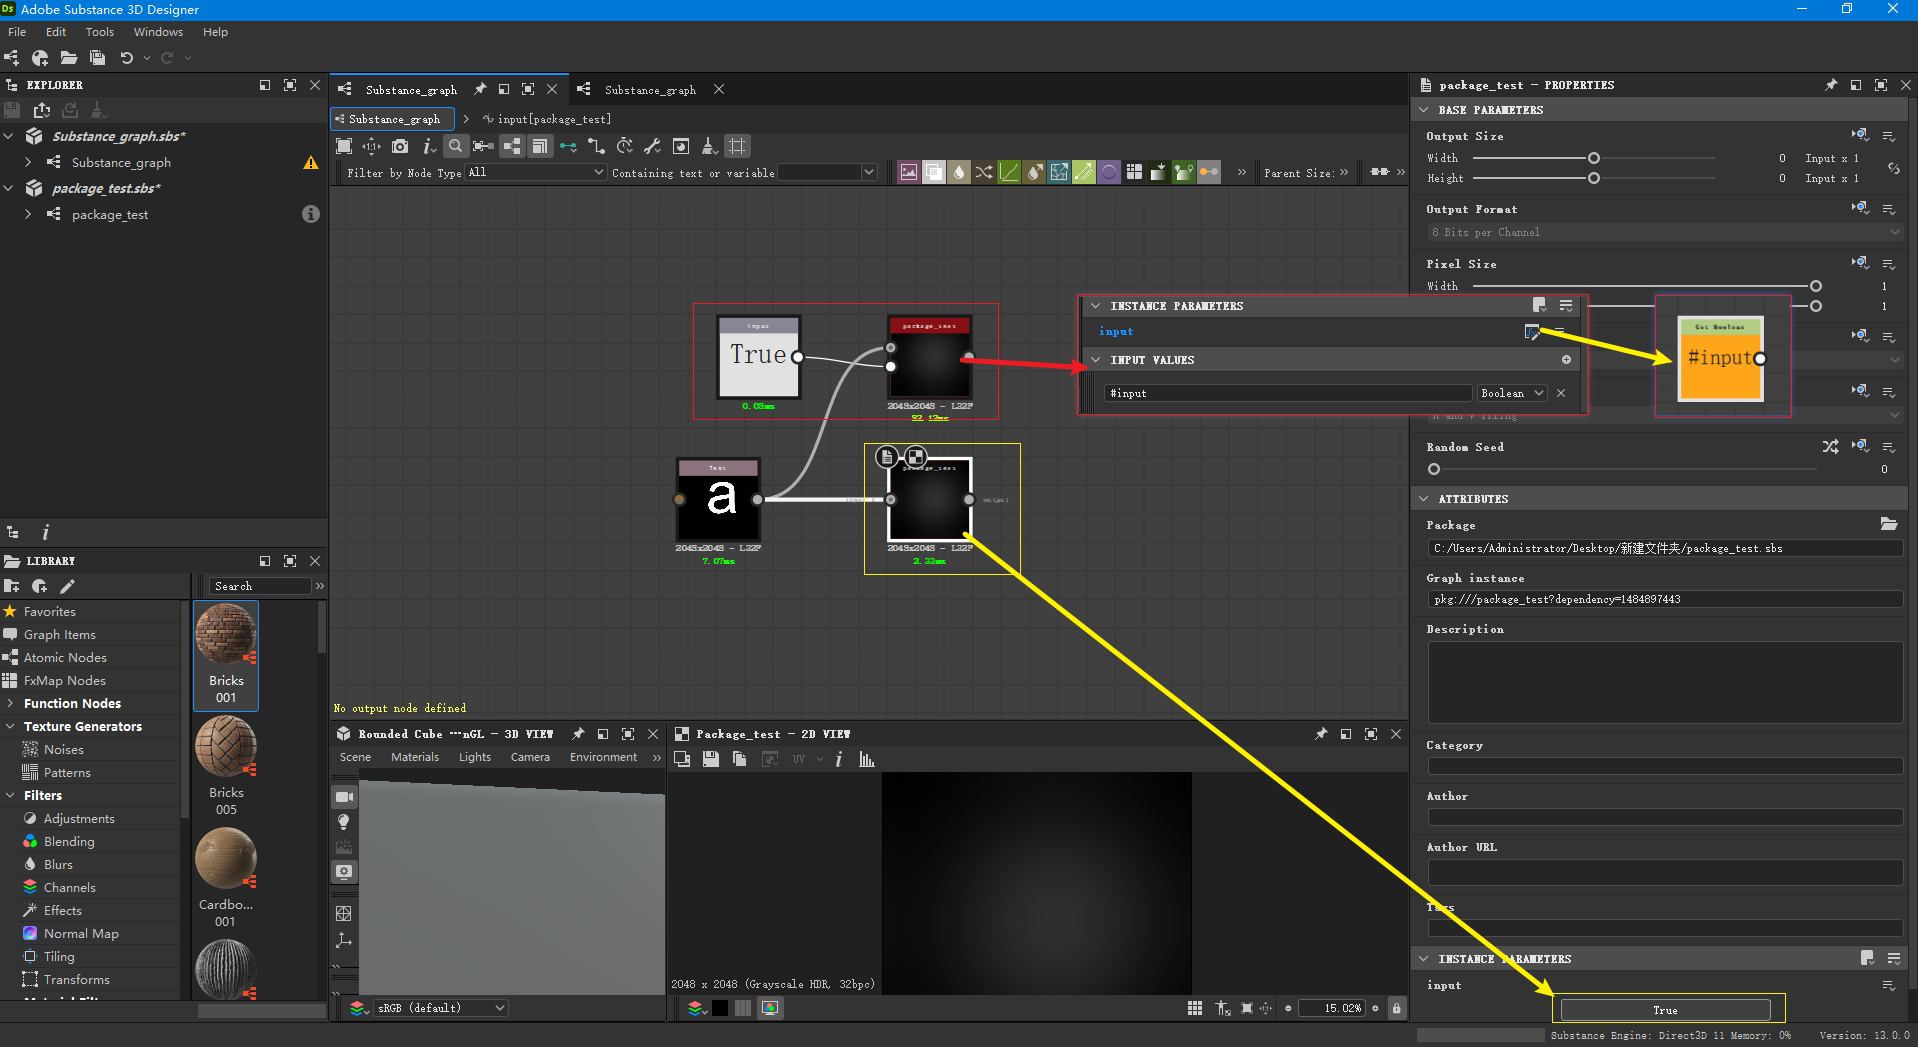Click the Library search field

click(x=258, y=586)
